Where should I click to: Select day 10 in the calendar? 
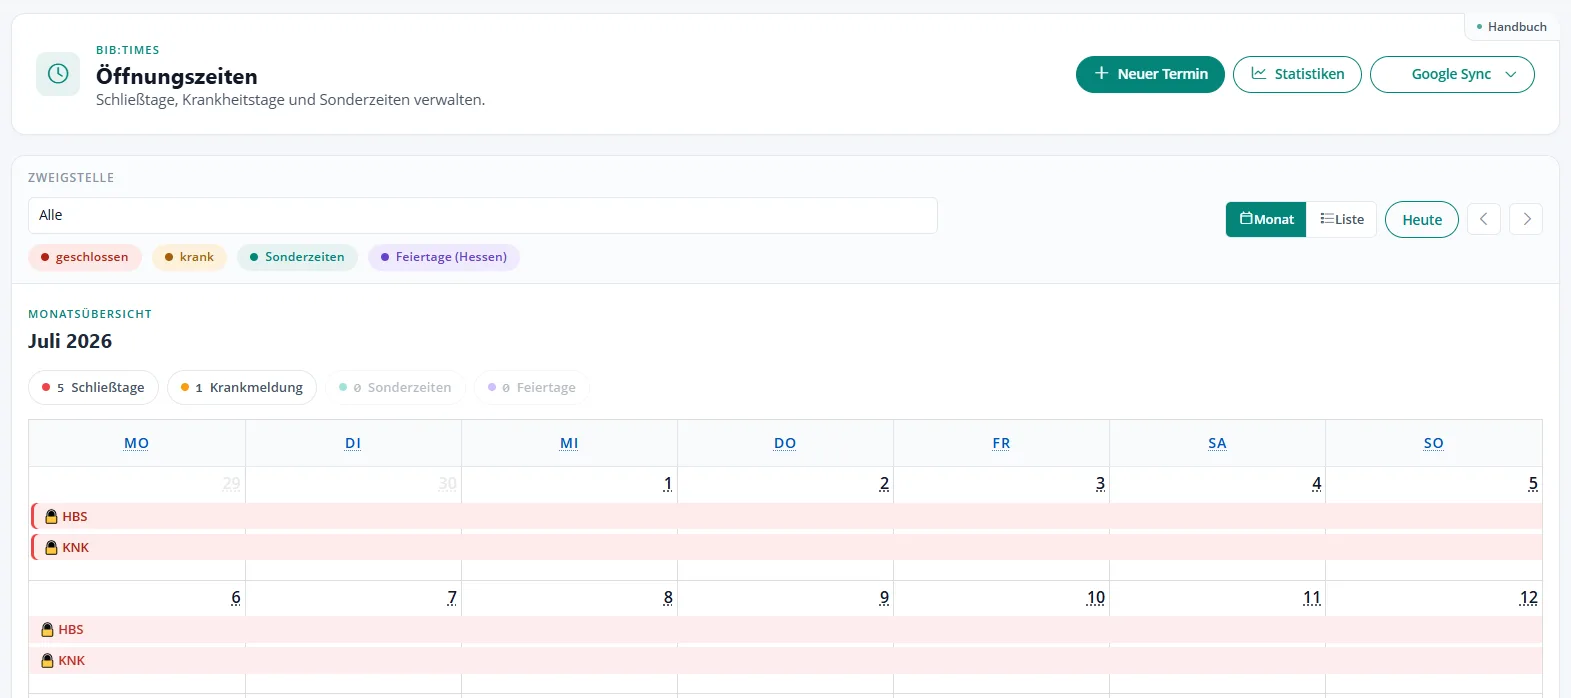click(x=1096, y=598)
